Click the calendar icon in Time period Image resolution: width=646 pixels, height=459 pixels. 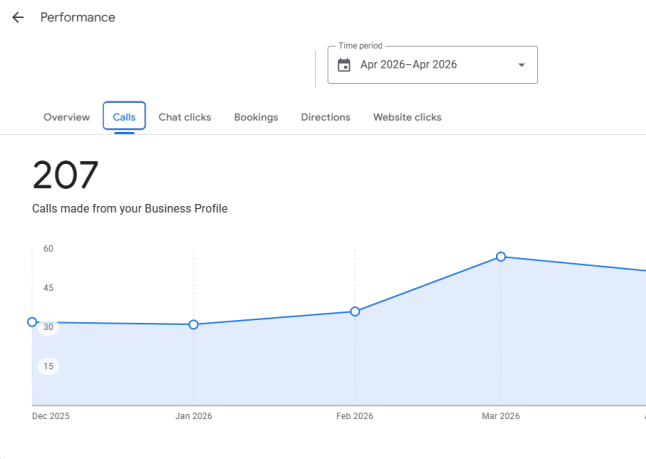[344, 65]
